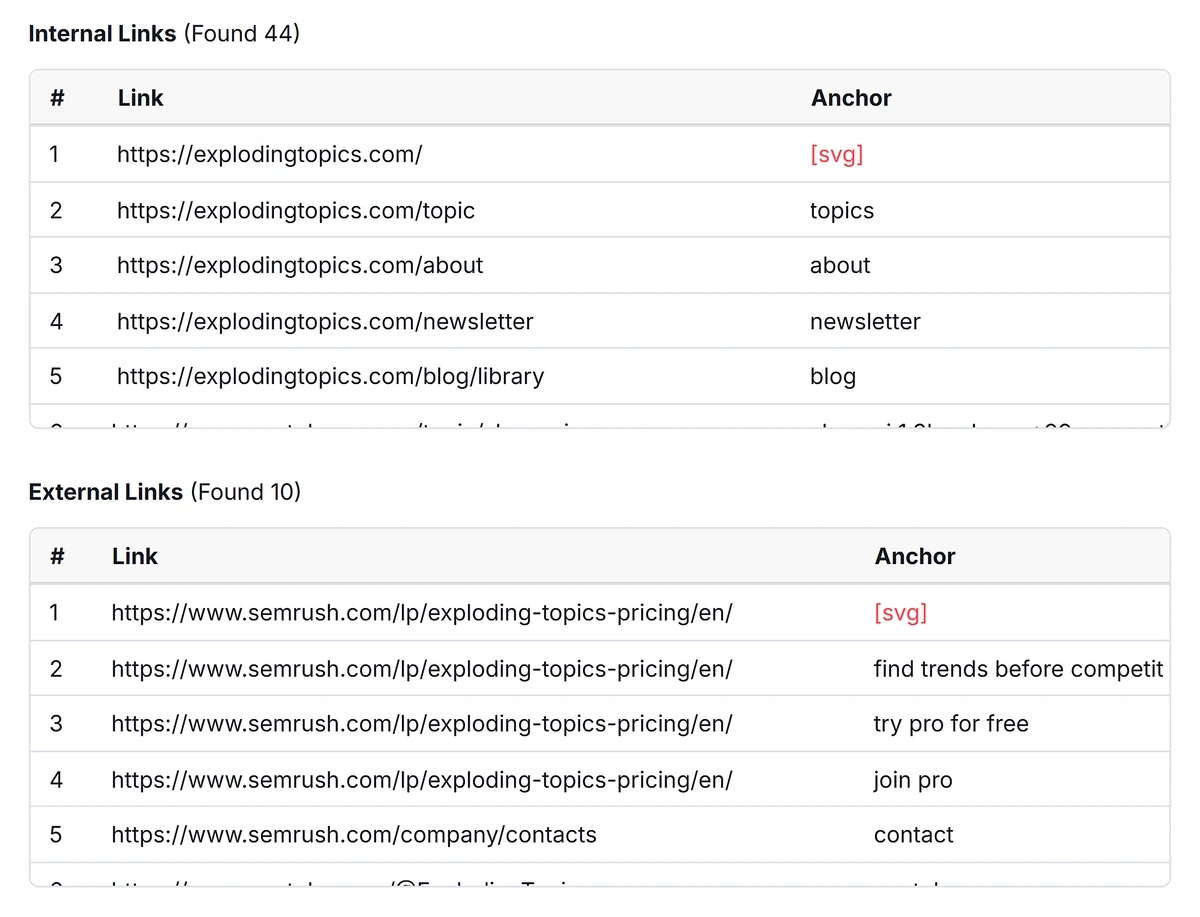The width and height of the screenshot is (1200, 917).
Task: Click the Anchor column header in Internal Links table
Action: click(851, 98)
